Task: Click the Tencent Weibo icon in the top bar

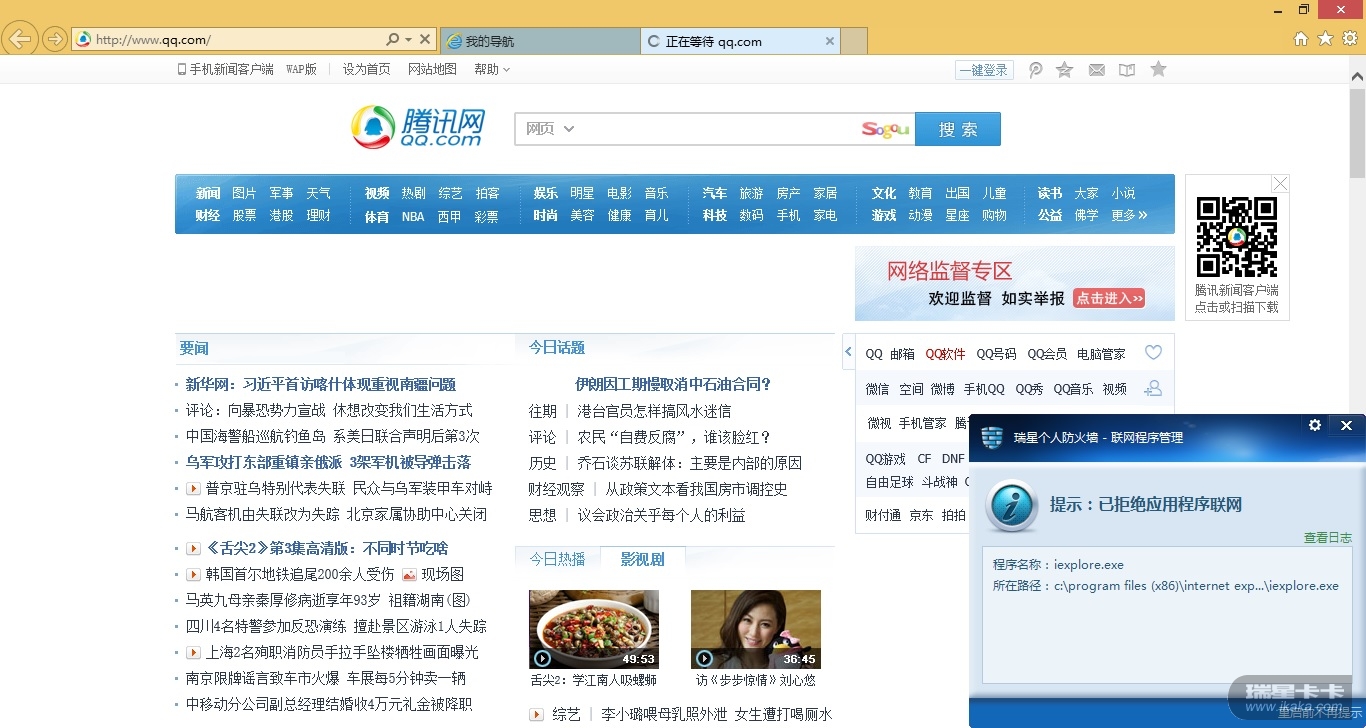Action: [x=1036, y=70]
